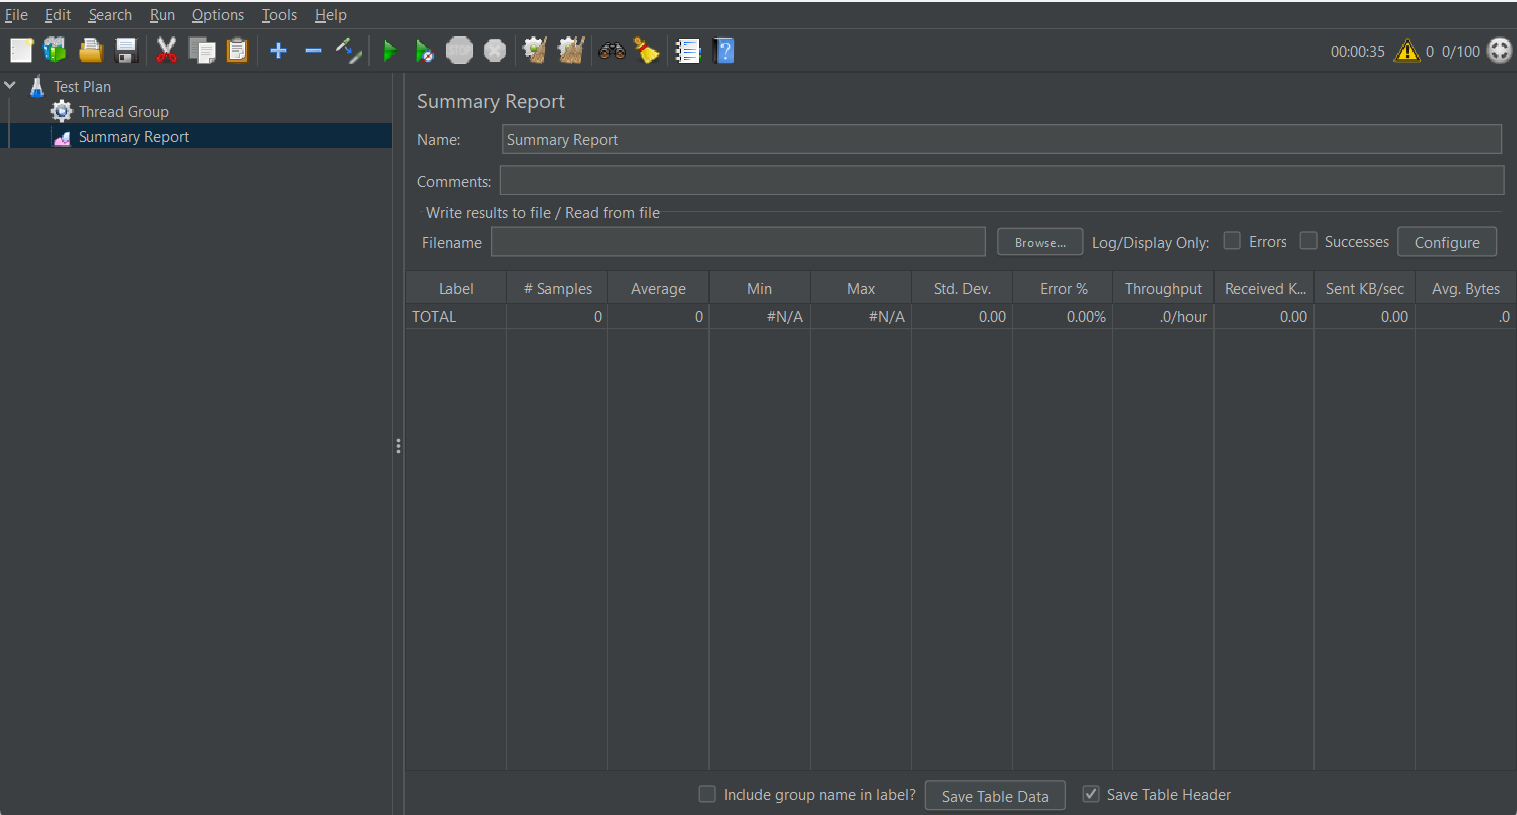Click the Name input field
The height and width of the screenshot is (815, 1517).
point(1001,139)
